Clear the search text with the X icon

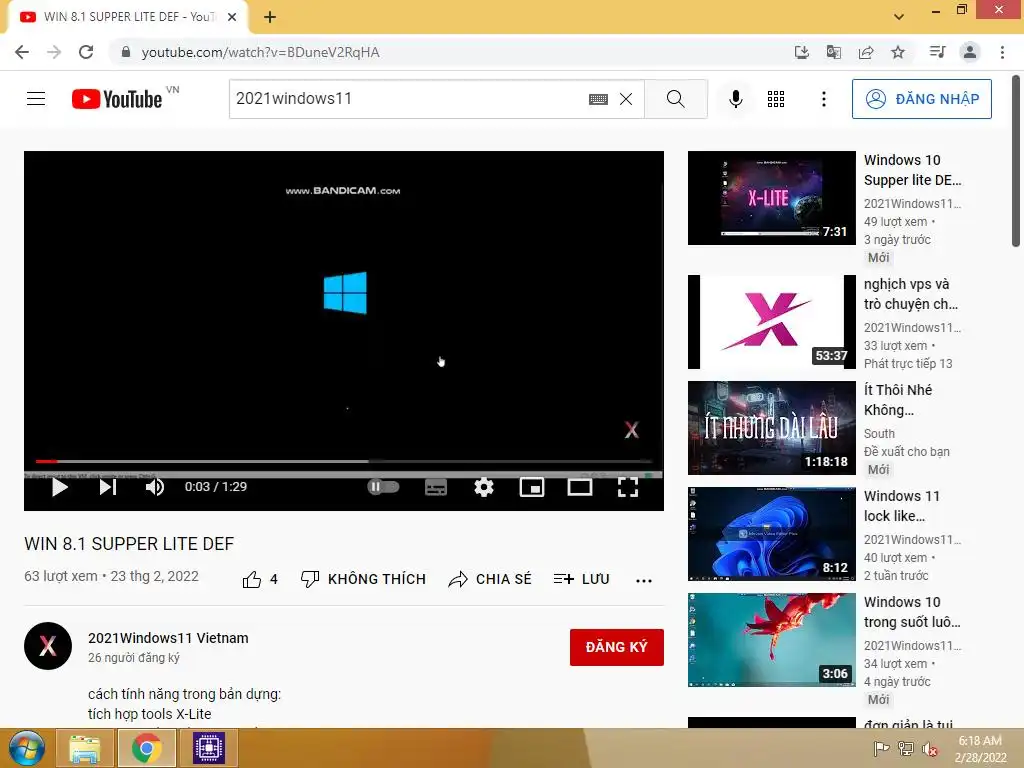point(626,99)
